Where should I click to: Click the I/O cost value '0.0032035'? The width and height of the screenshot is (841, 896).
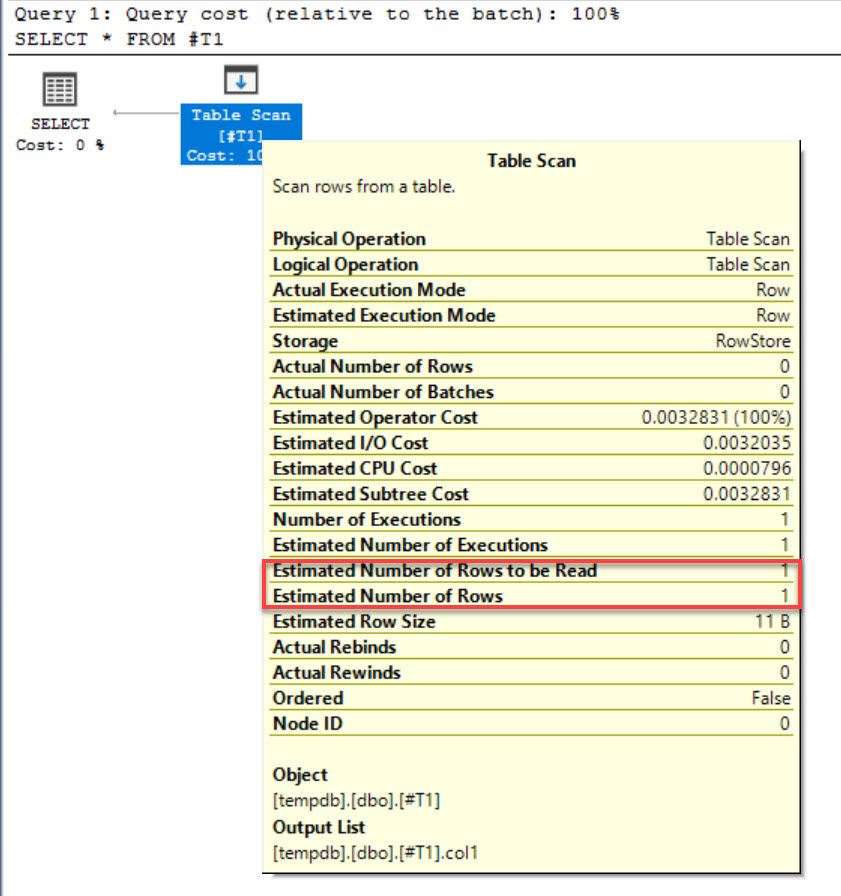coord(747,443)
